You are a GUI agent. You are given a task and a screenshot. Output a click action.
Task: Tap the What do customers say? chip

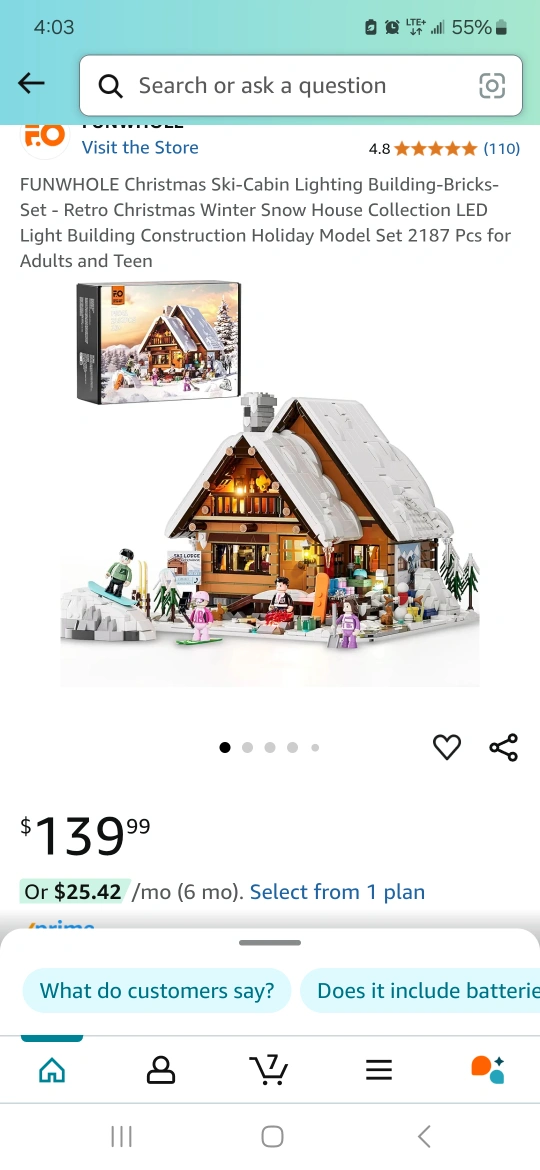(x=157, y=990)
